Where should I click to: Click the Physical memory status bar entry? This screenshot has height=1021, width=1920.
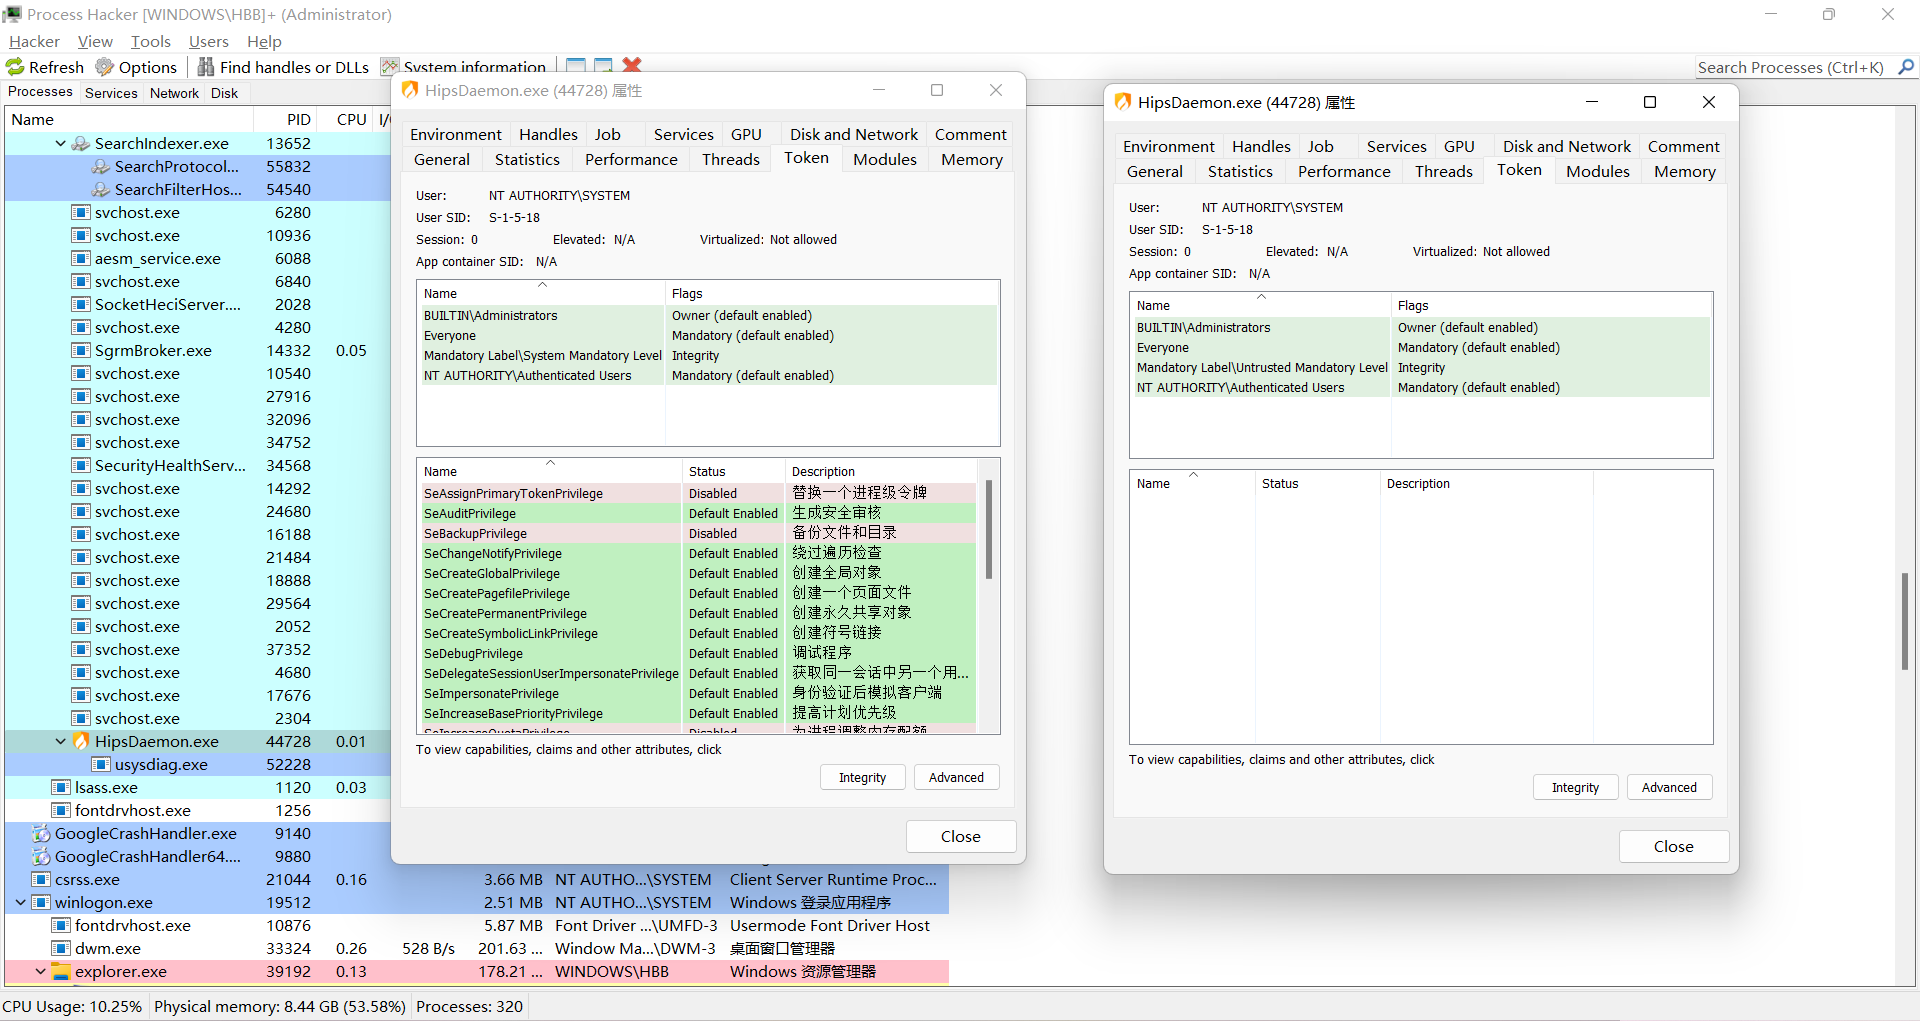[x=279, y=1007]
